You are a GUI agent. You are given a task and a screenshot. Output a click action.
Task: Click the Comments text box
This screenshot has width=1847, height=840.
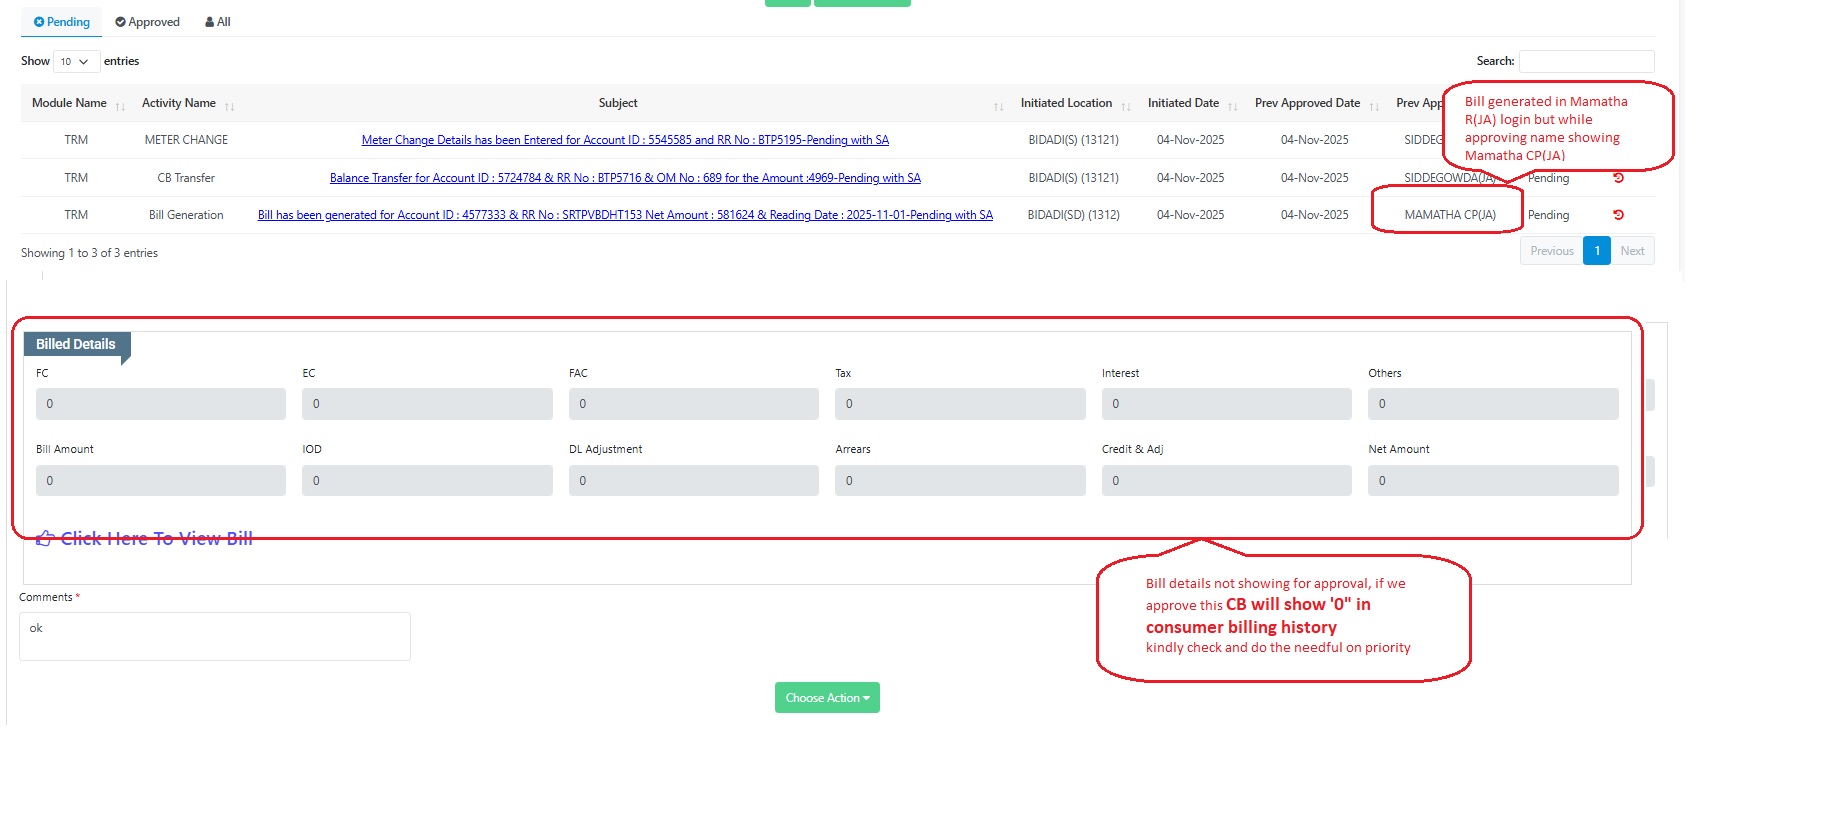point(215,636)
